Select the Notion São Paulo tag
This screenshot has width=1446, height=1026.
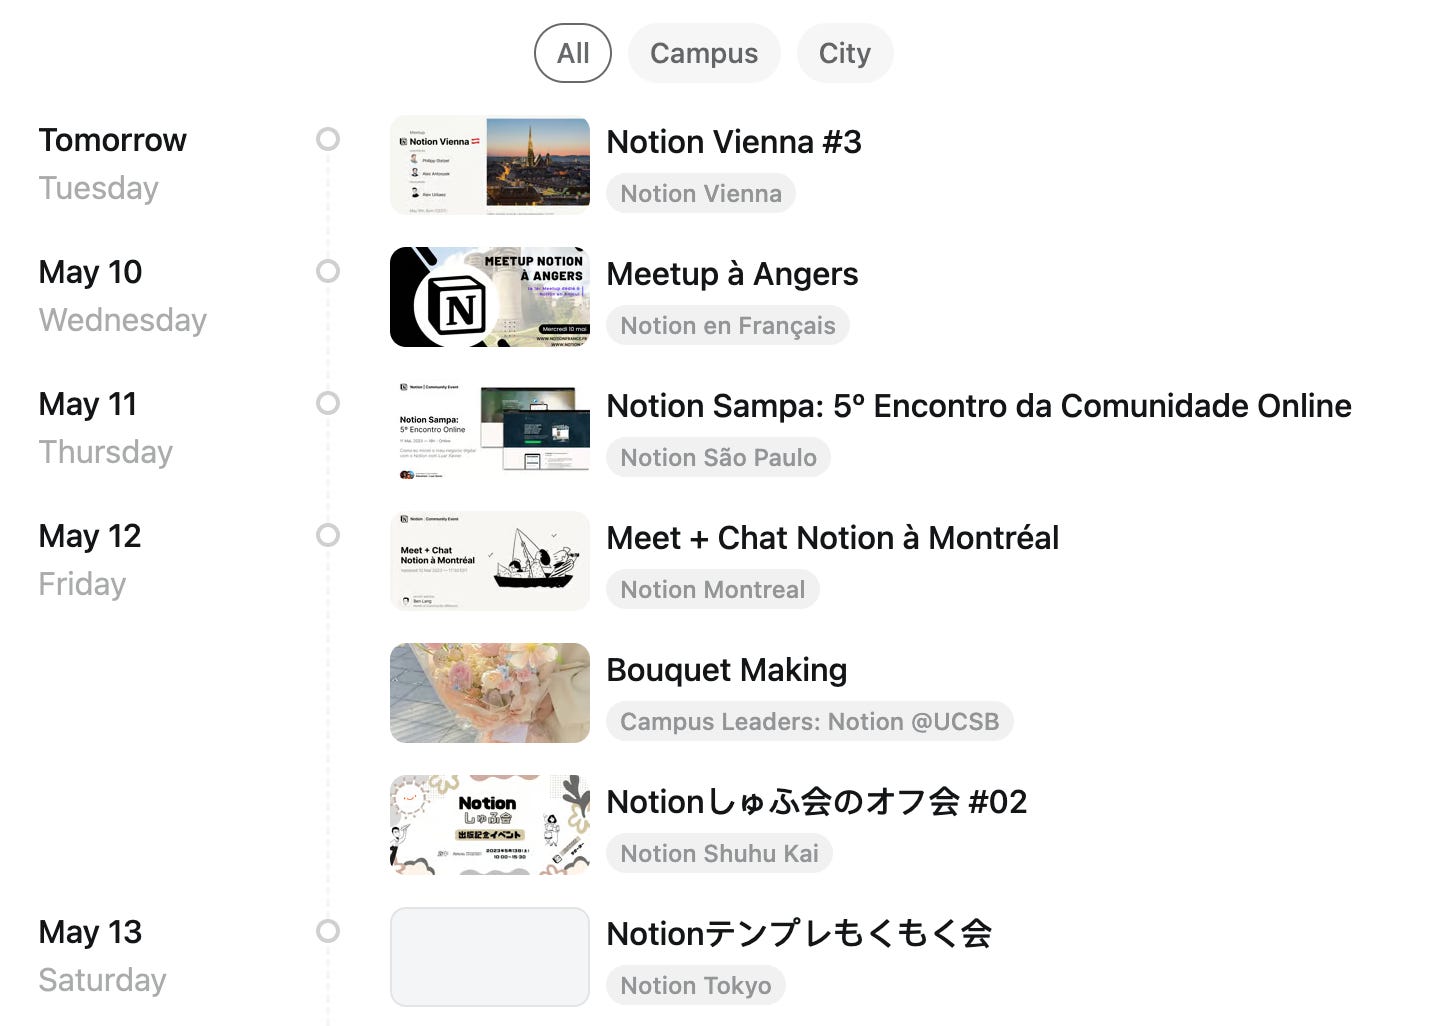point(717,457)
